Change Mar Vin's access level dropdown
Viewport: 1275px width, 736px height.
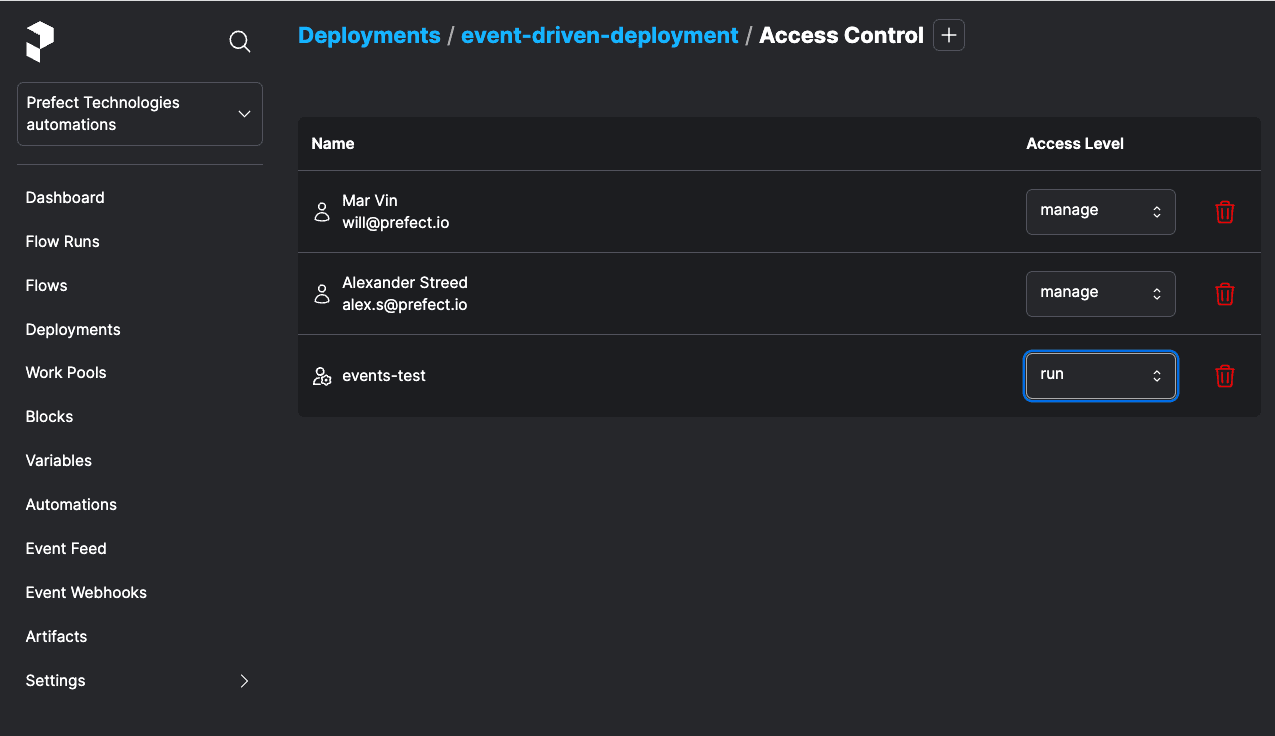1100,211
